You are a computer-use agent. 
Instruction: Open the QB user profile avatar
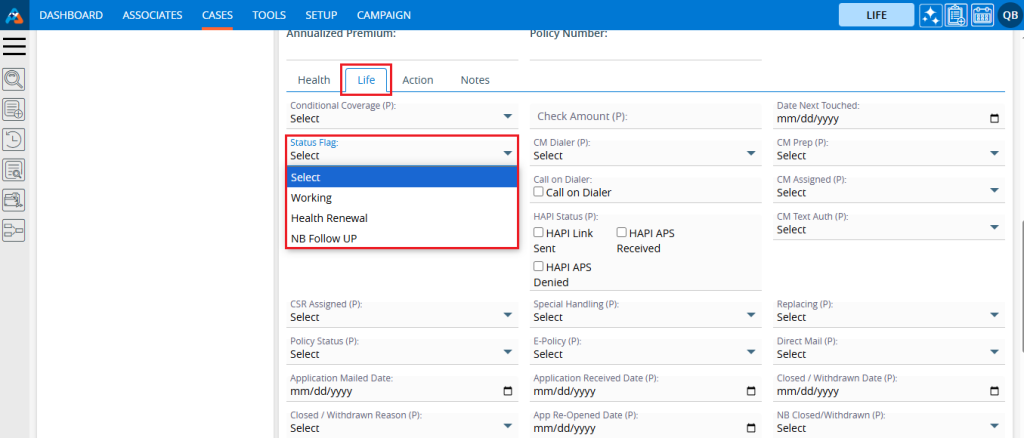point(1008,15)
